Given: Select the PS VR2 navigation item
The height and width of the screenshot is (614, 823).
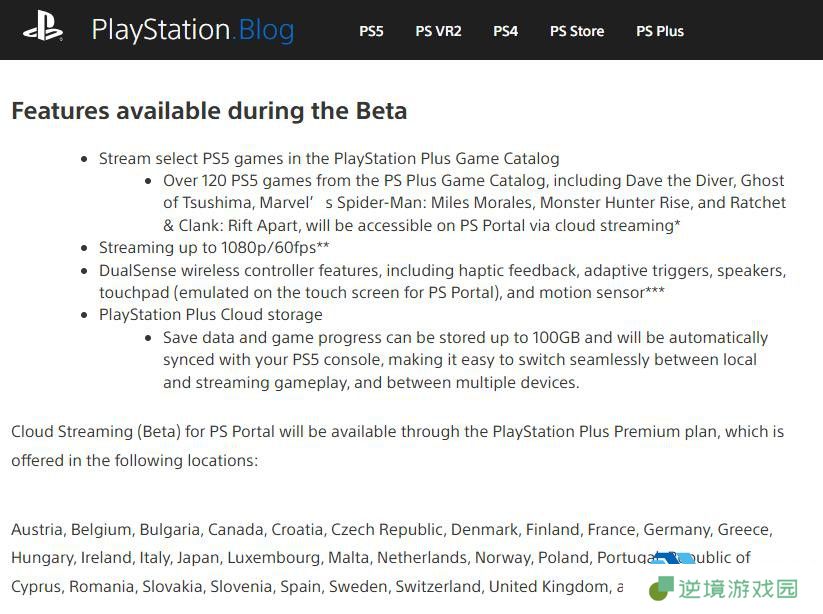Looking at the screenshot, I should pos(438,31).
